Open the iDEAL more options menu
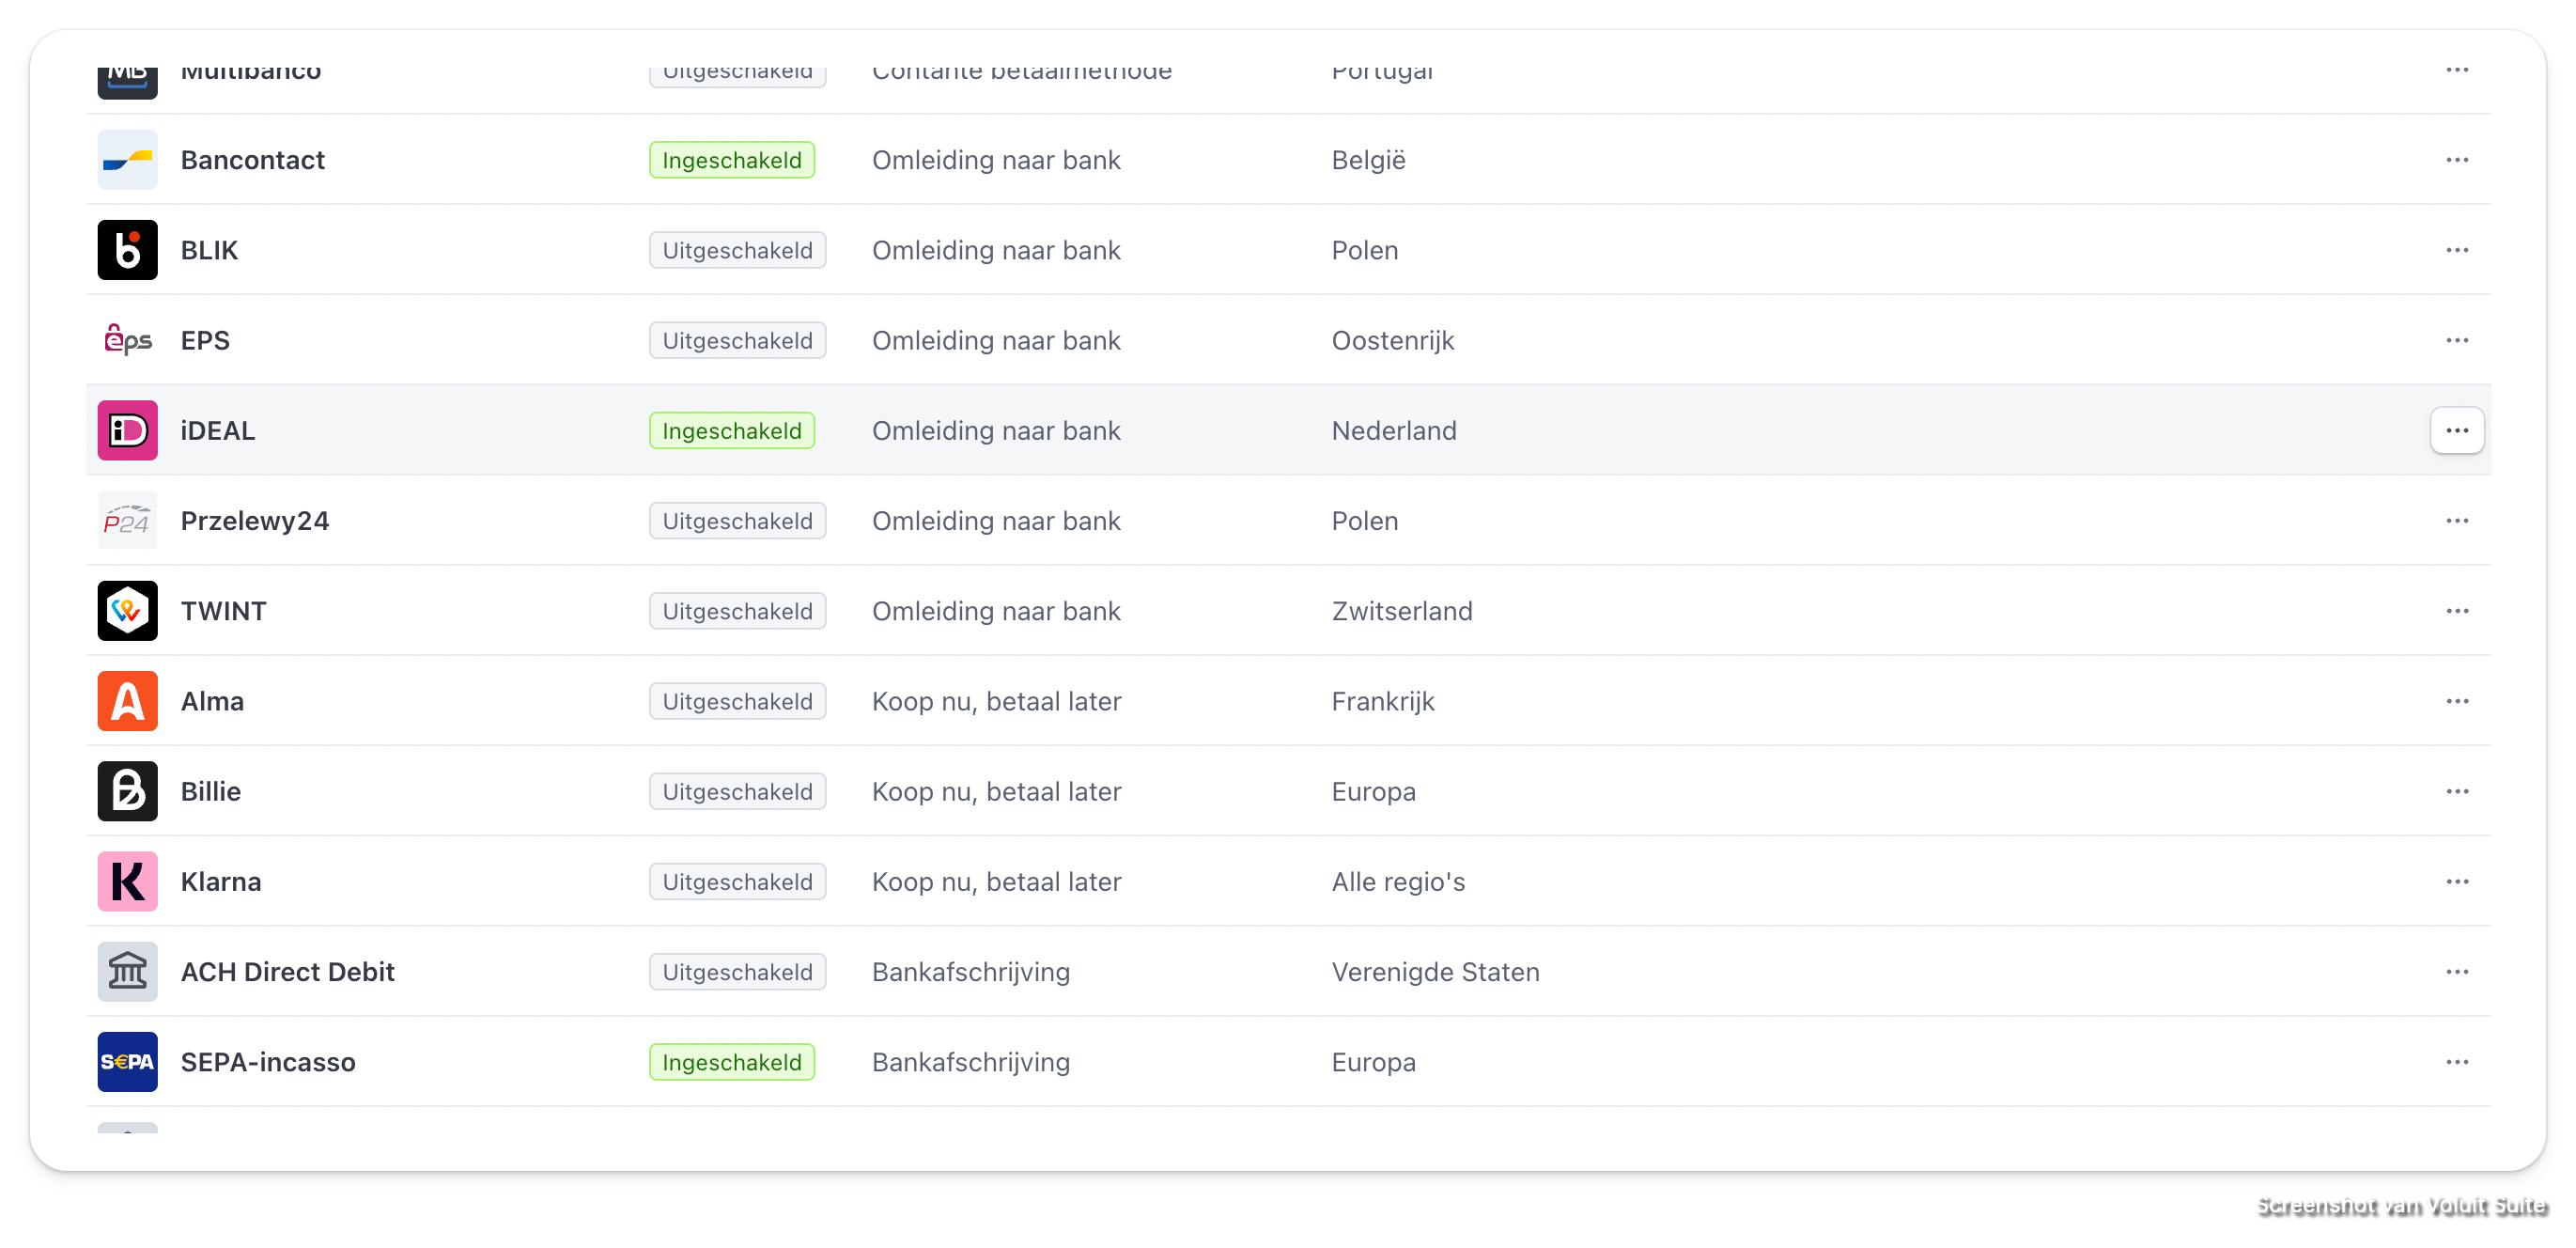The height and width of the screenshot is (1248, 2576). pyautogui.click(x=2456, y=430)
